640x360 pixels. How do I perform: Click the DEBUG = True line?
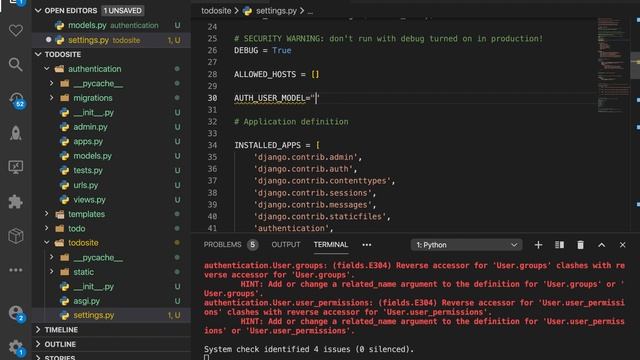(262, 51)
